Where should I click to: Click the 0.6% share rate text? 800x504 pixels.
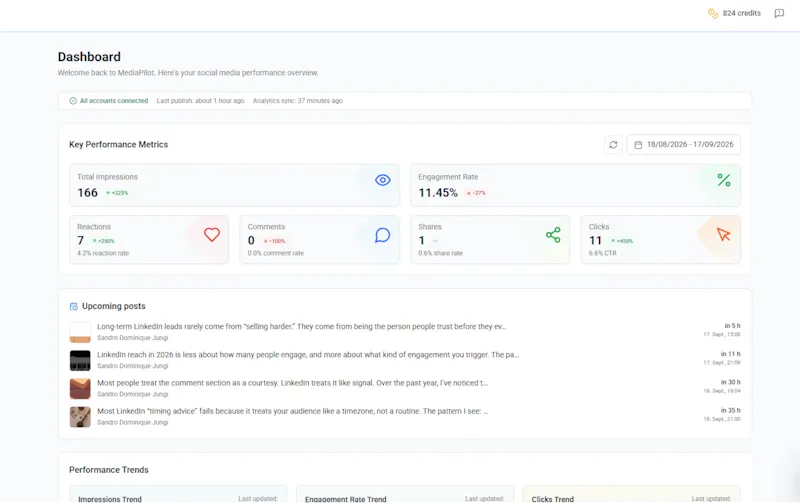440,253
